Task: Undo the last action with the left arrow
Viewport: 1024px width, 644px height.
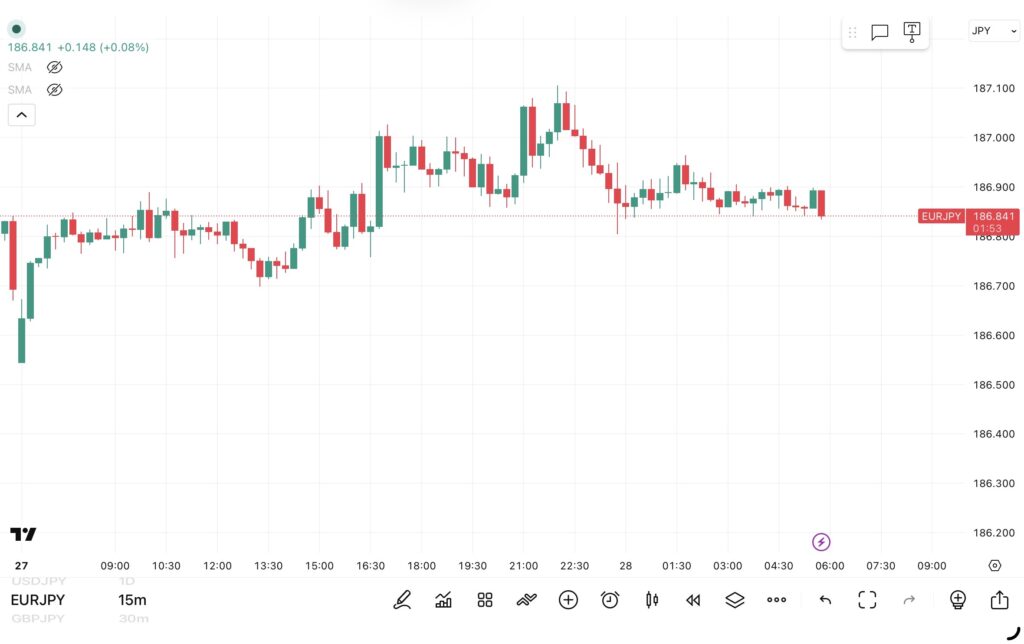Action: 825,600
